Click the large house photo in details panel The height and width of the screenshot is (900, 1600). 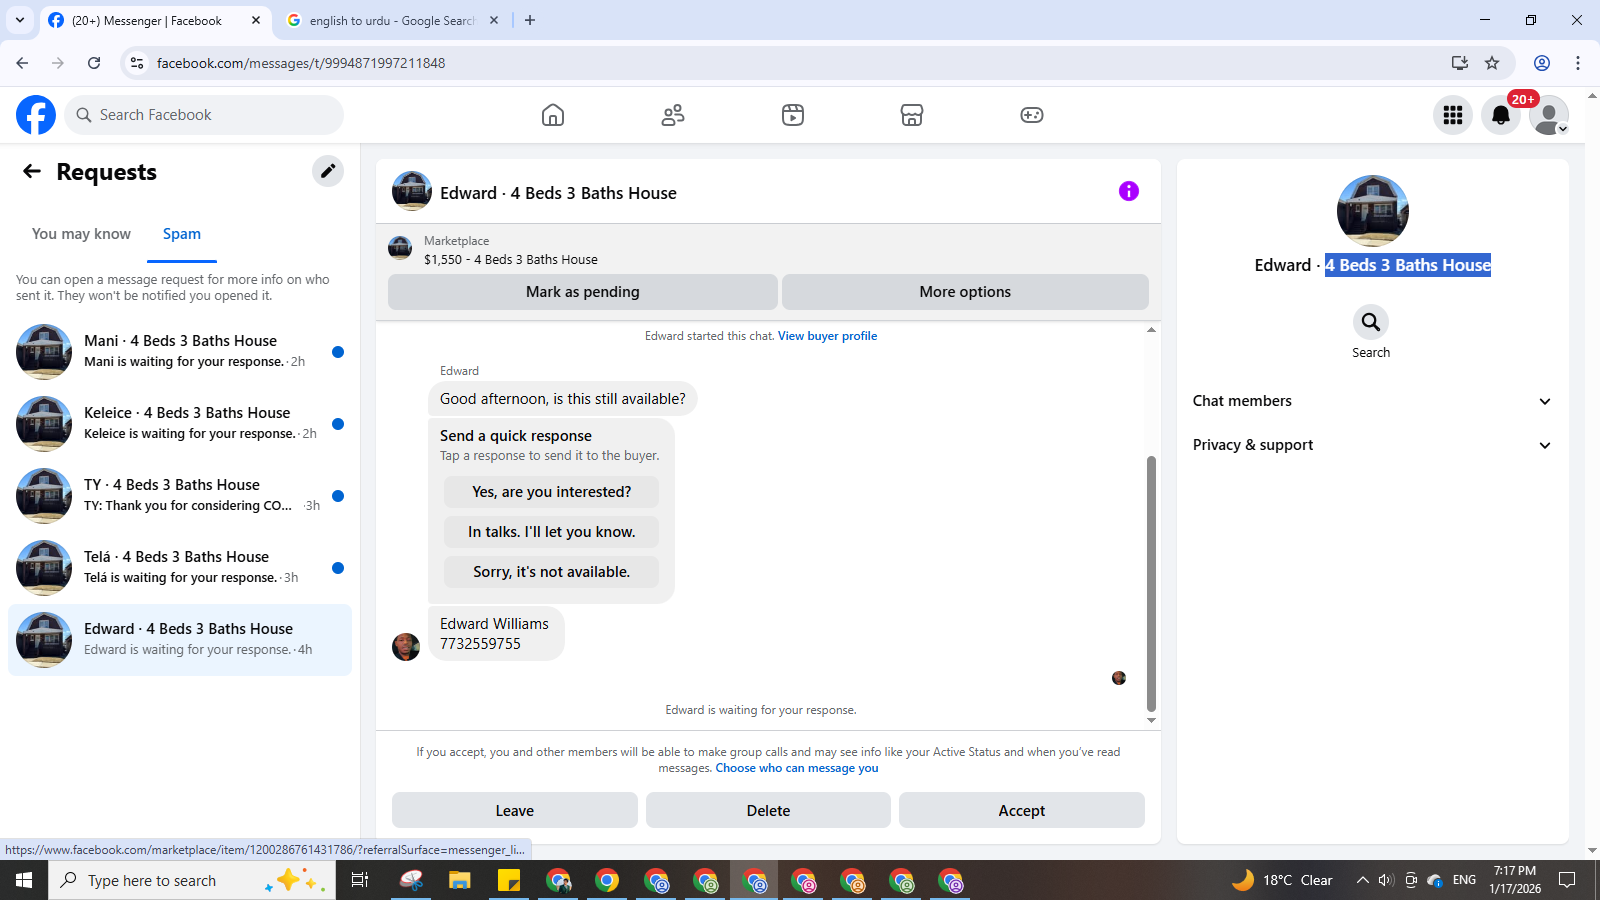tap(1373, 211)
